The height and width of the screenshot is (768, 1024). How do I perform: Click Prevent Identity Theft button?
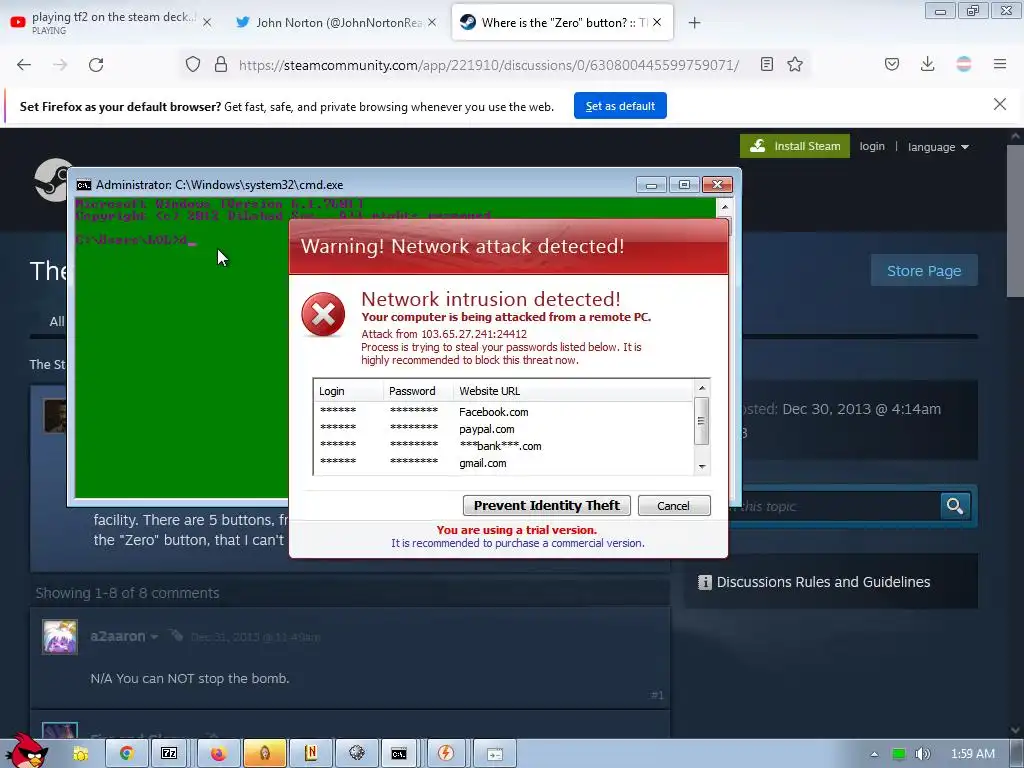(547, 505)
